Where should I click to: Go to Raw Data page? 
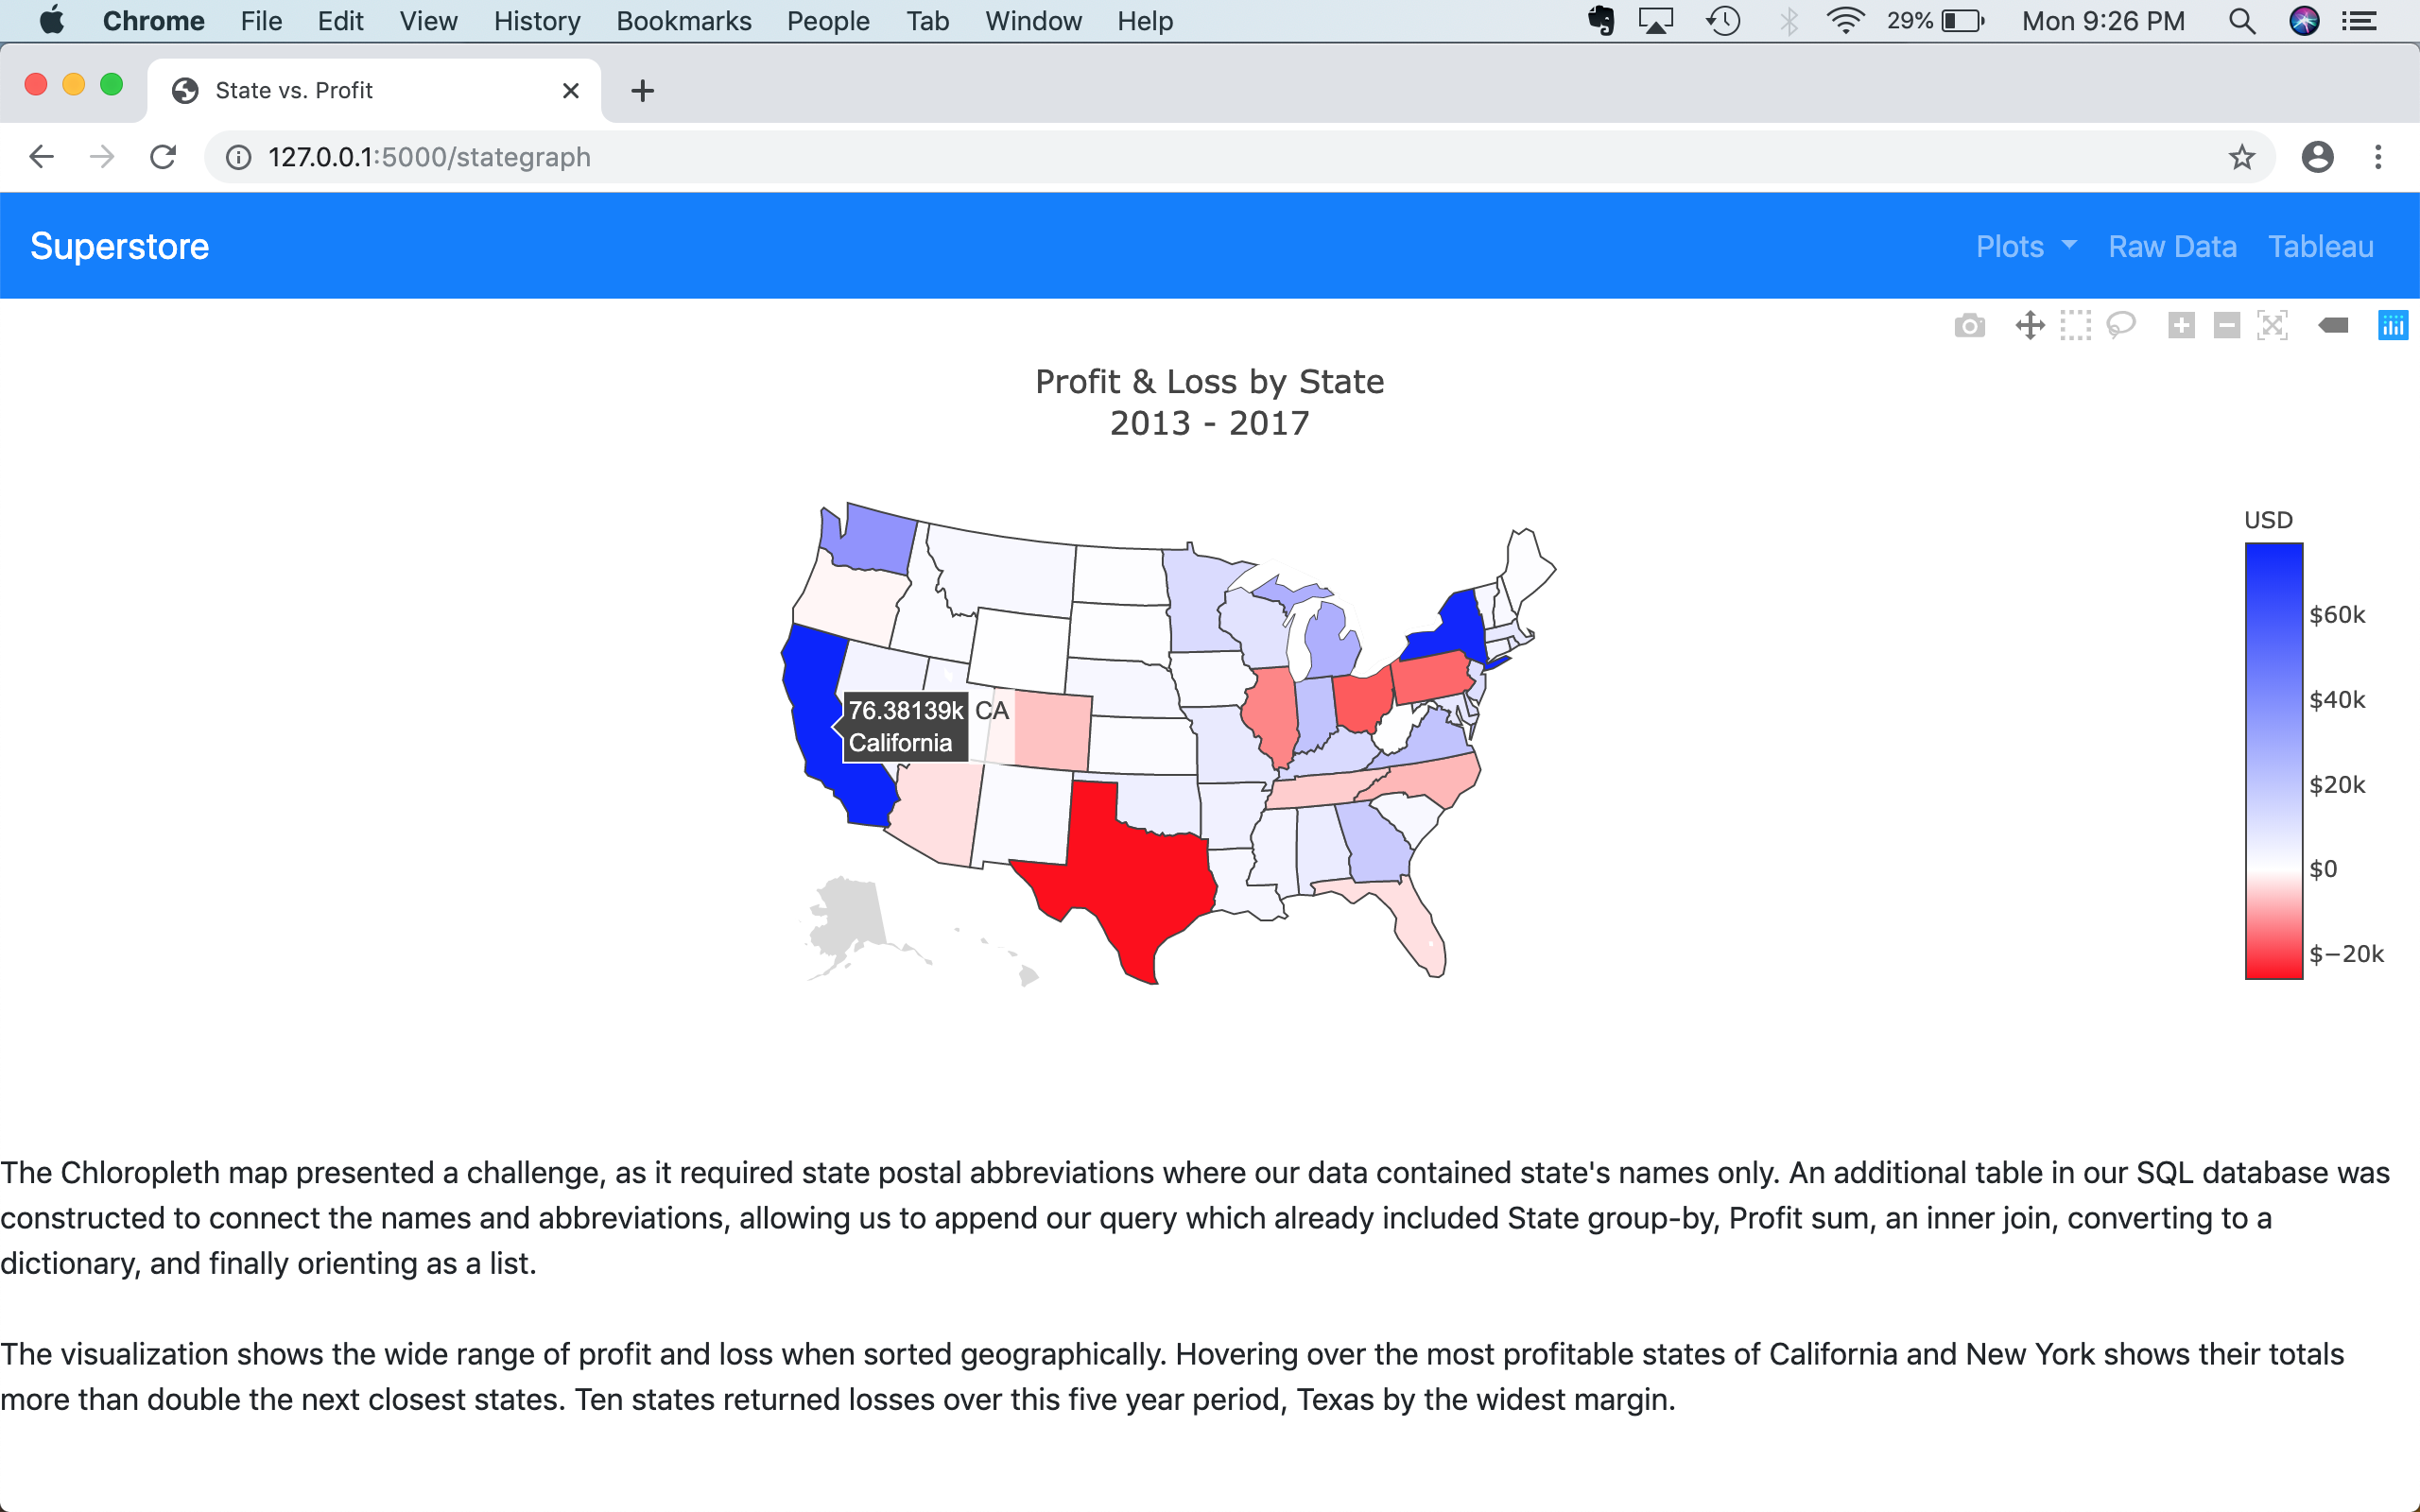click(x=2172, y=247)
